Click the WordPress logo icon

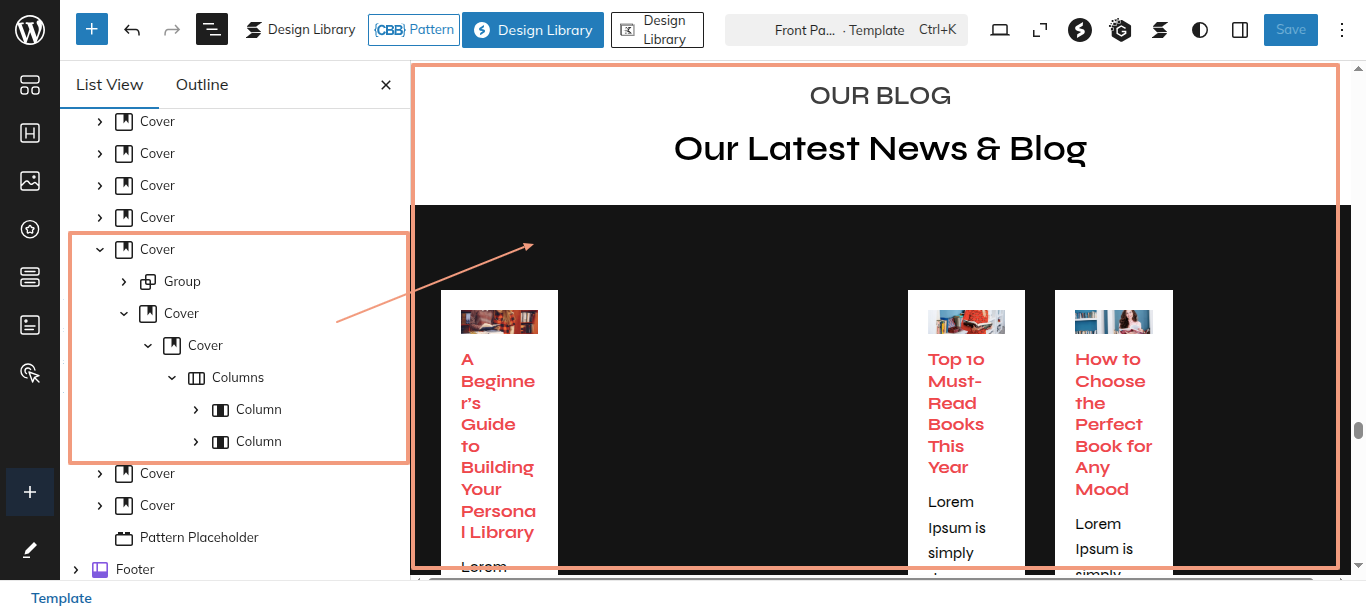30,30
